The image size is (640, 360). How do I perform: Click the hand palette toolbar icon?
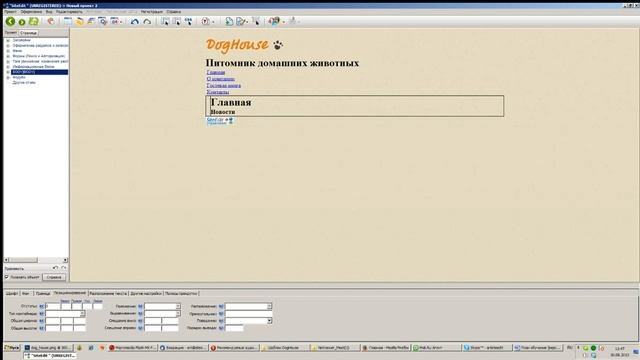pyautogui.click(x=51, y=21)
